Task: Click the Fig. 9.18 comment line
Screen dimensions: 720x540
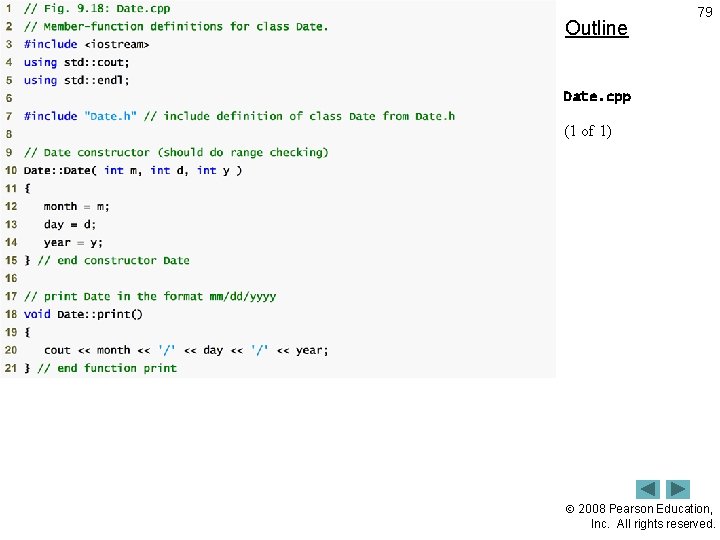Action: point(97,8)
